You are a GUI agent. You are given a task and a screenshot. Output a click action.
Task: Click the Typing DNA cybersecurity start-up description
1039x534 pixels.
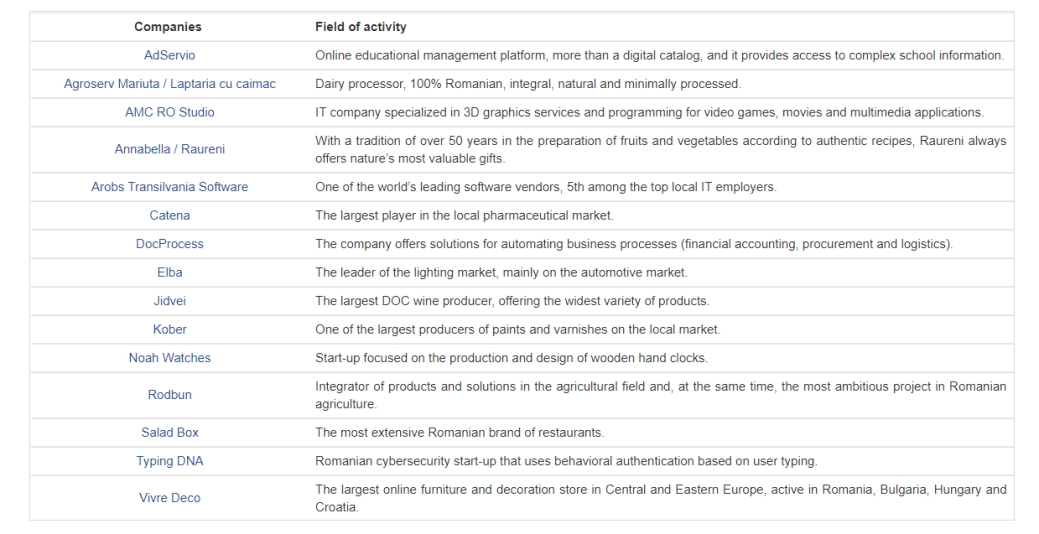click(x=565, y=461)
